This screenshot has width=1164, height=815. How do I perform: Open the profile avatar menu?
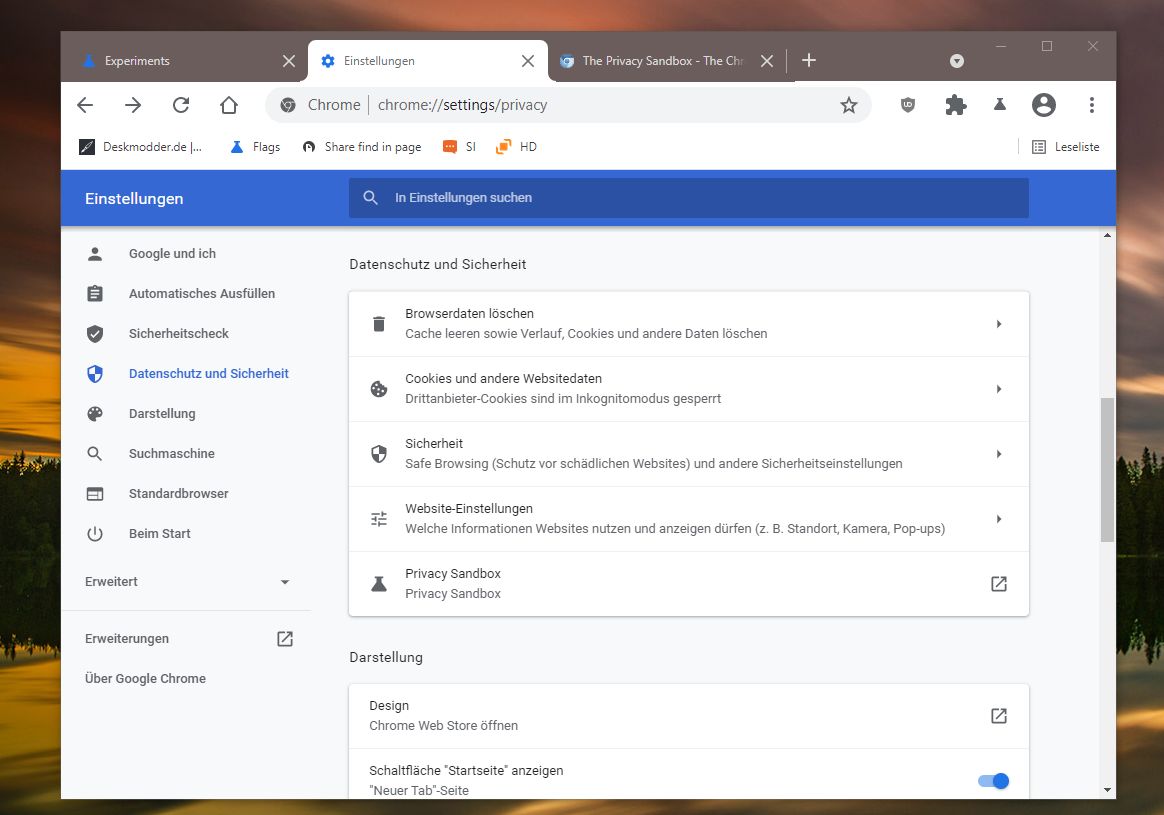coord(1044,105)
